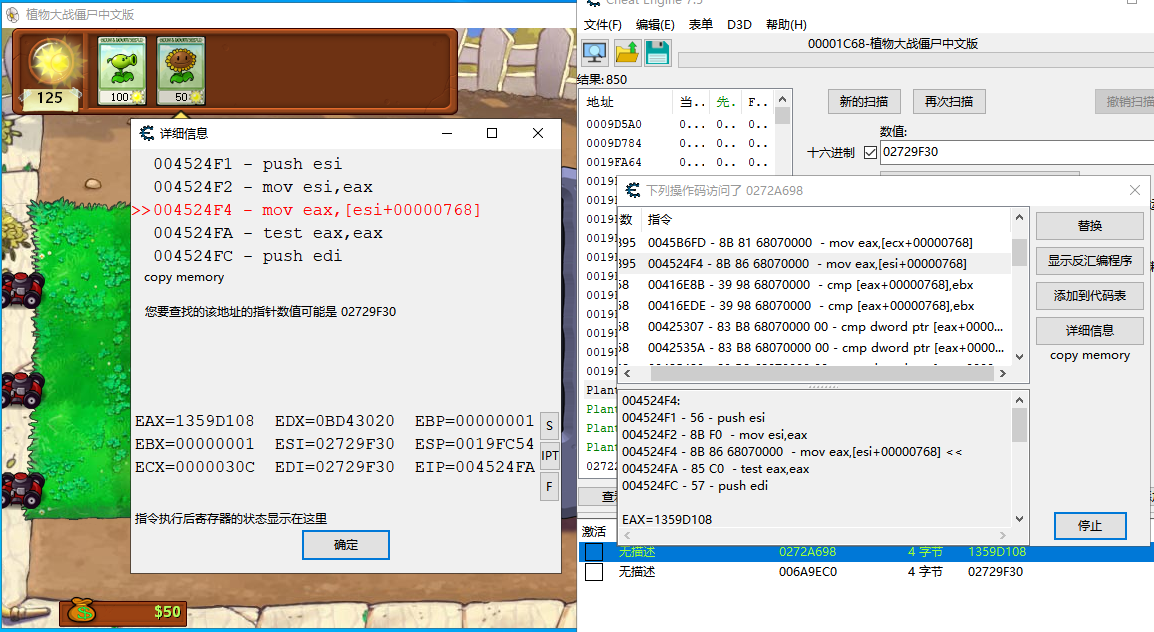This screenshot has width=1154, height=632.
Task: Click the open file folder icon
Action: pos(627,53)
